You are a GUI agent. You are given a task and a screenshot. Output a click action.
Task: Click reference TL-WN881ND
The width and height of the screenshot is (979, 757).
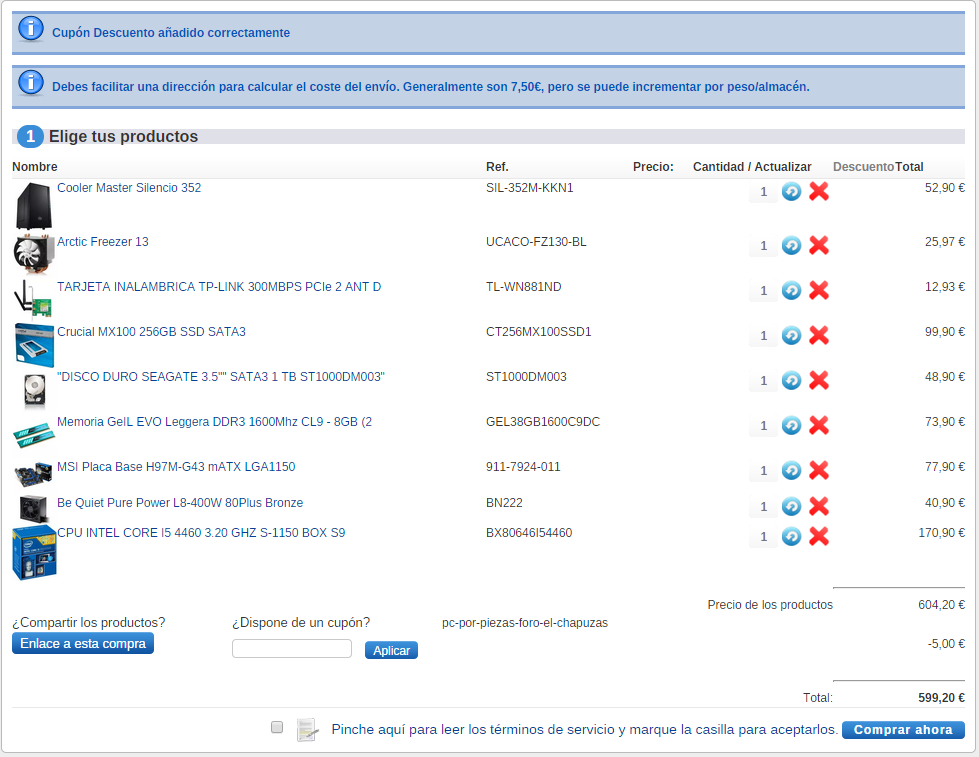[523, 287]
